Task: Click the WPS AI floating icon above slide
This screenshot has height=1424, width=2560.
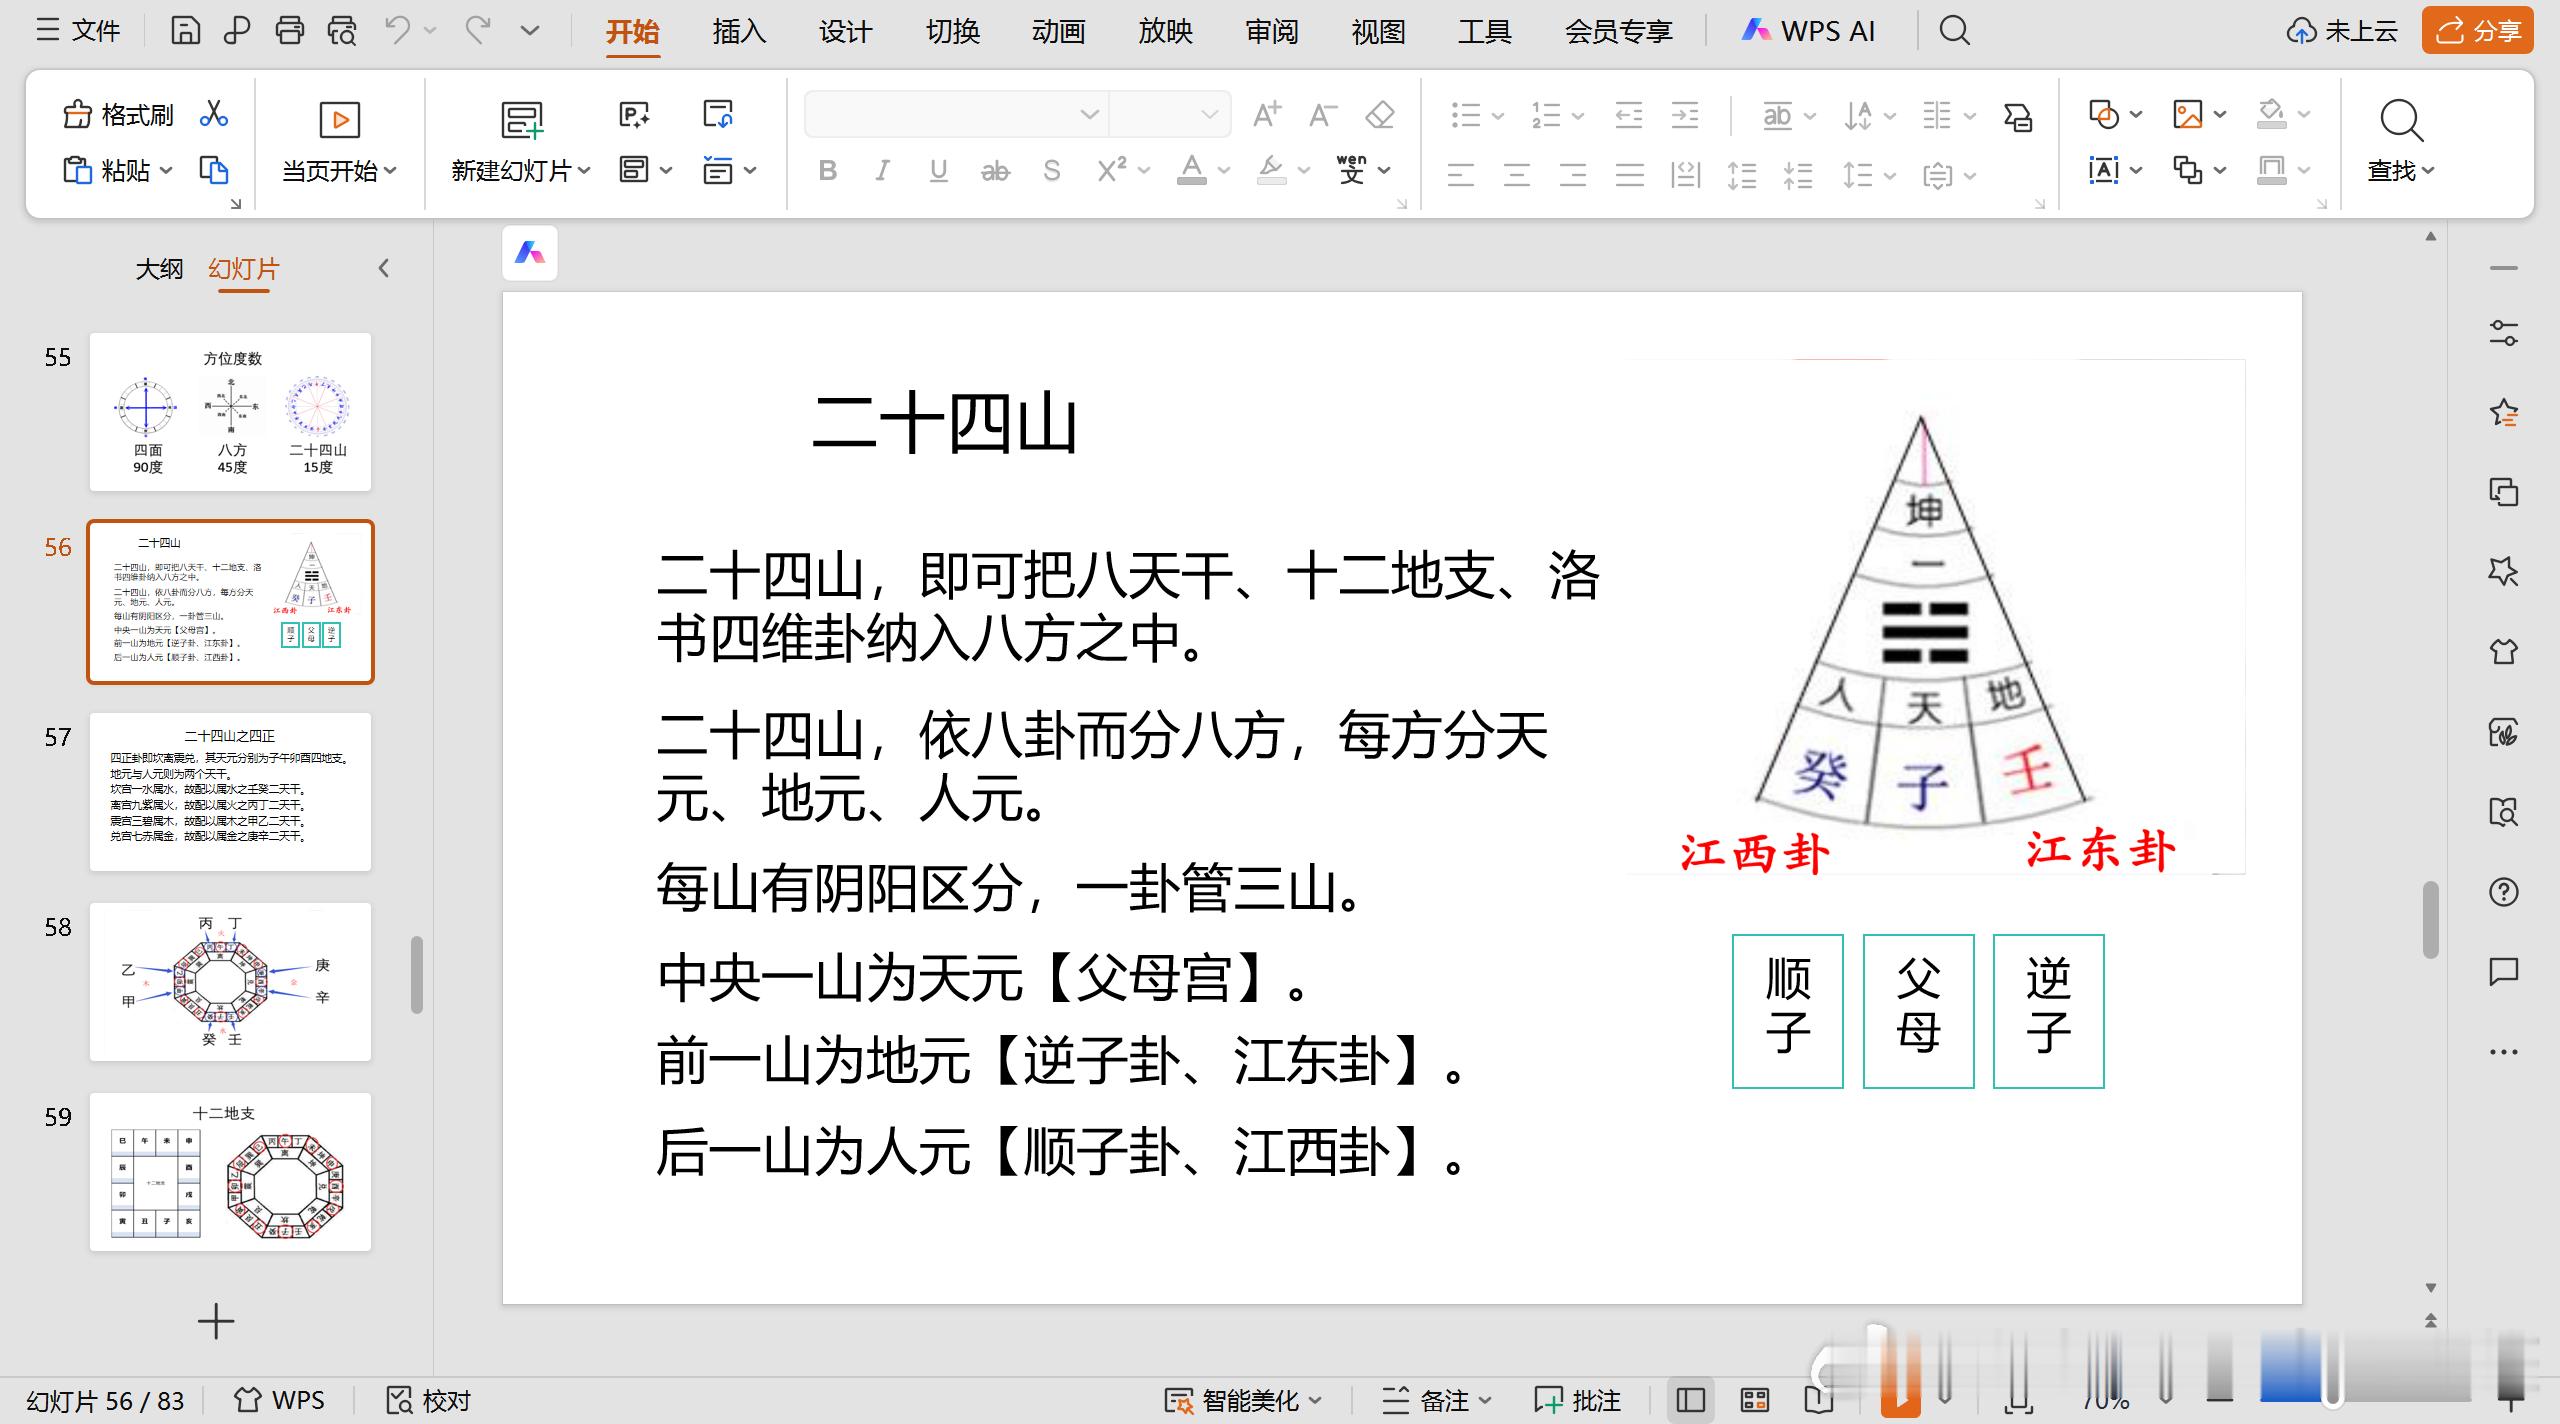Action: pos(530,253)
